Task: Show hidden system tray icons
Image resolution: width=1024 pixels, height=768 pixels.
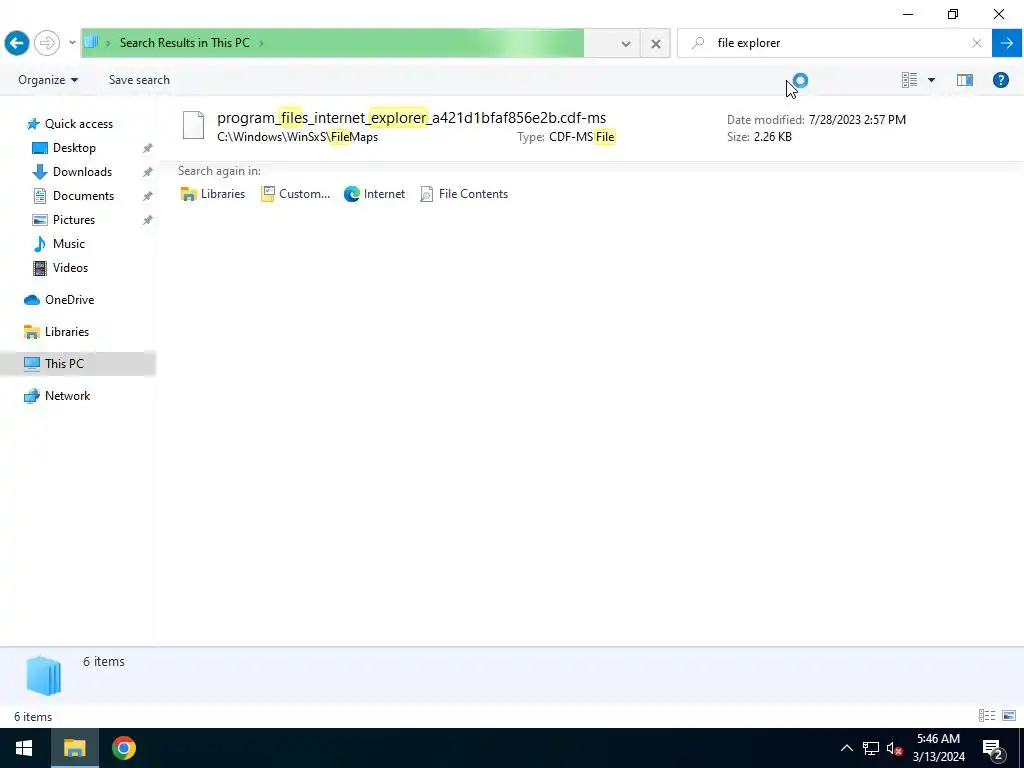Action: (846, 748)
